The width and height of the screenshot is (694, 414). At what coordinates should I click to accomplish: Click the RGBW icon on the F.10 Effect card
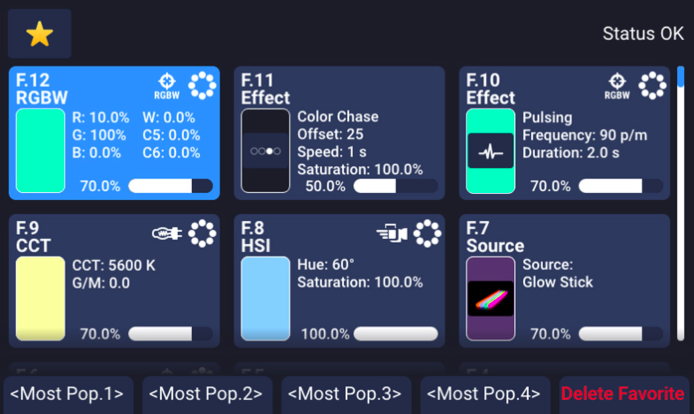tap(617, 87)
